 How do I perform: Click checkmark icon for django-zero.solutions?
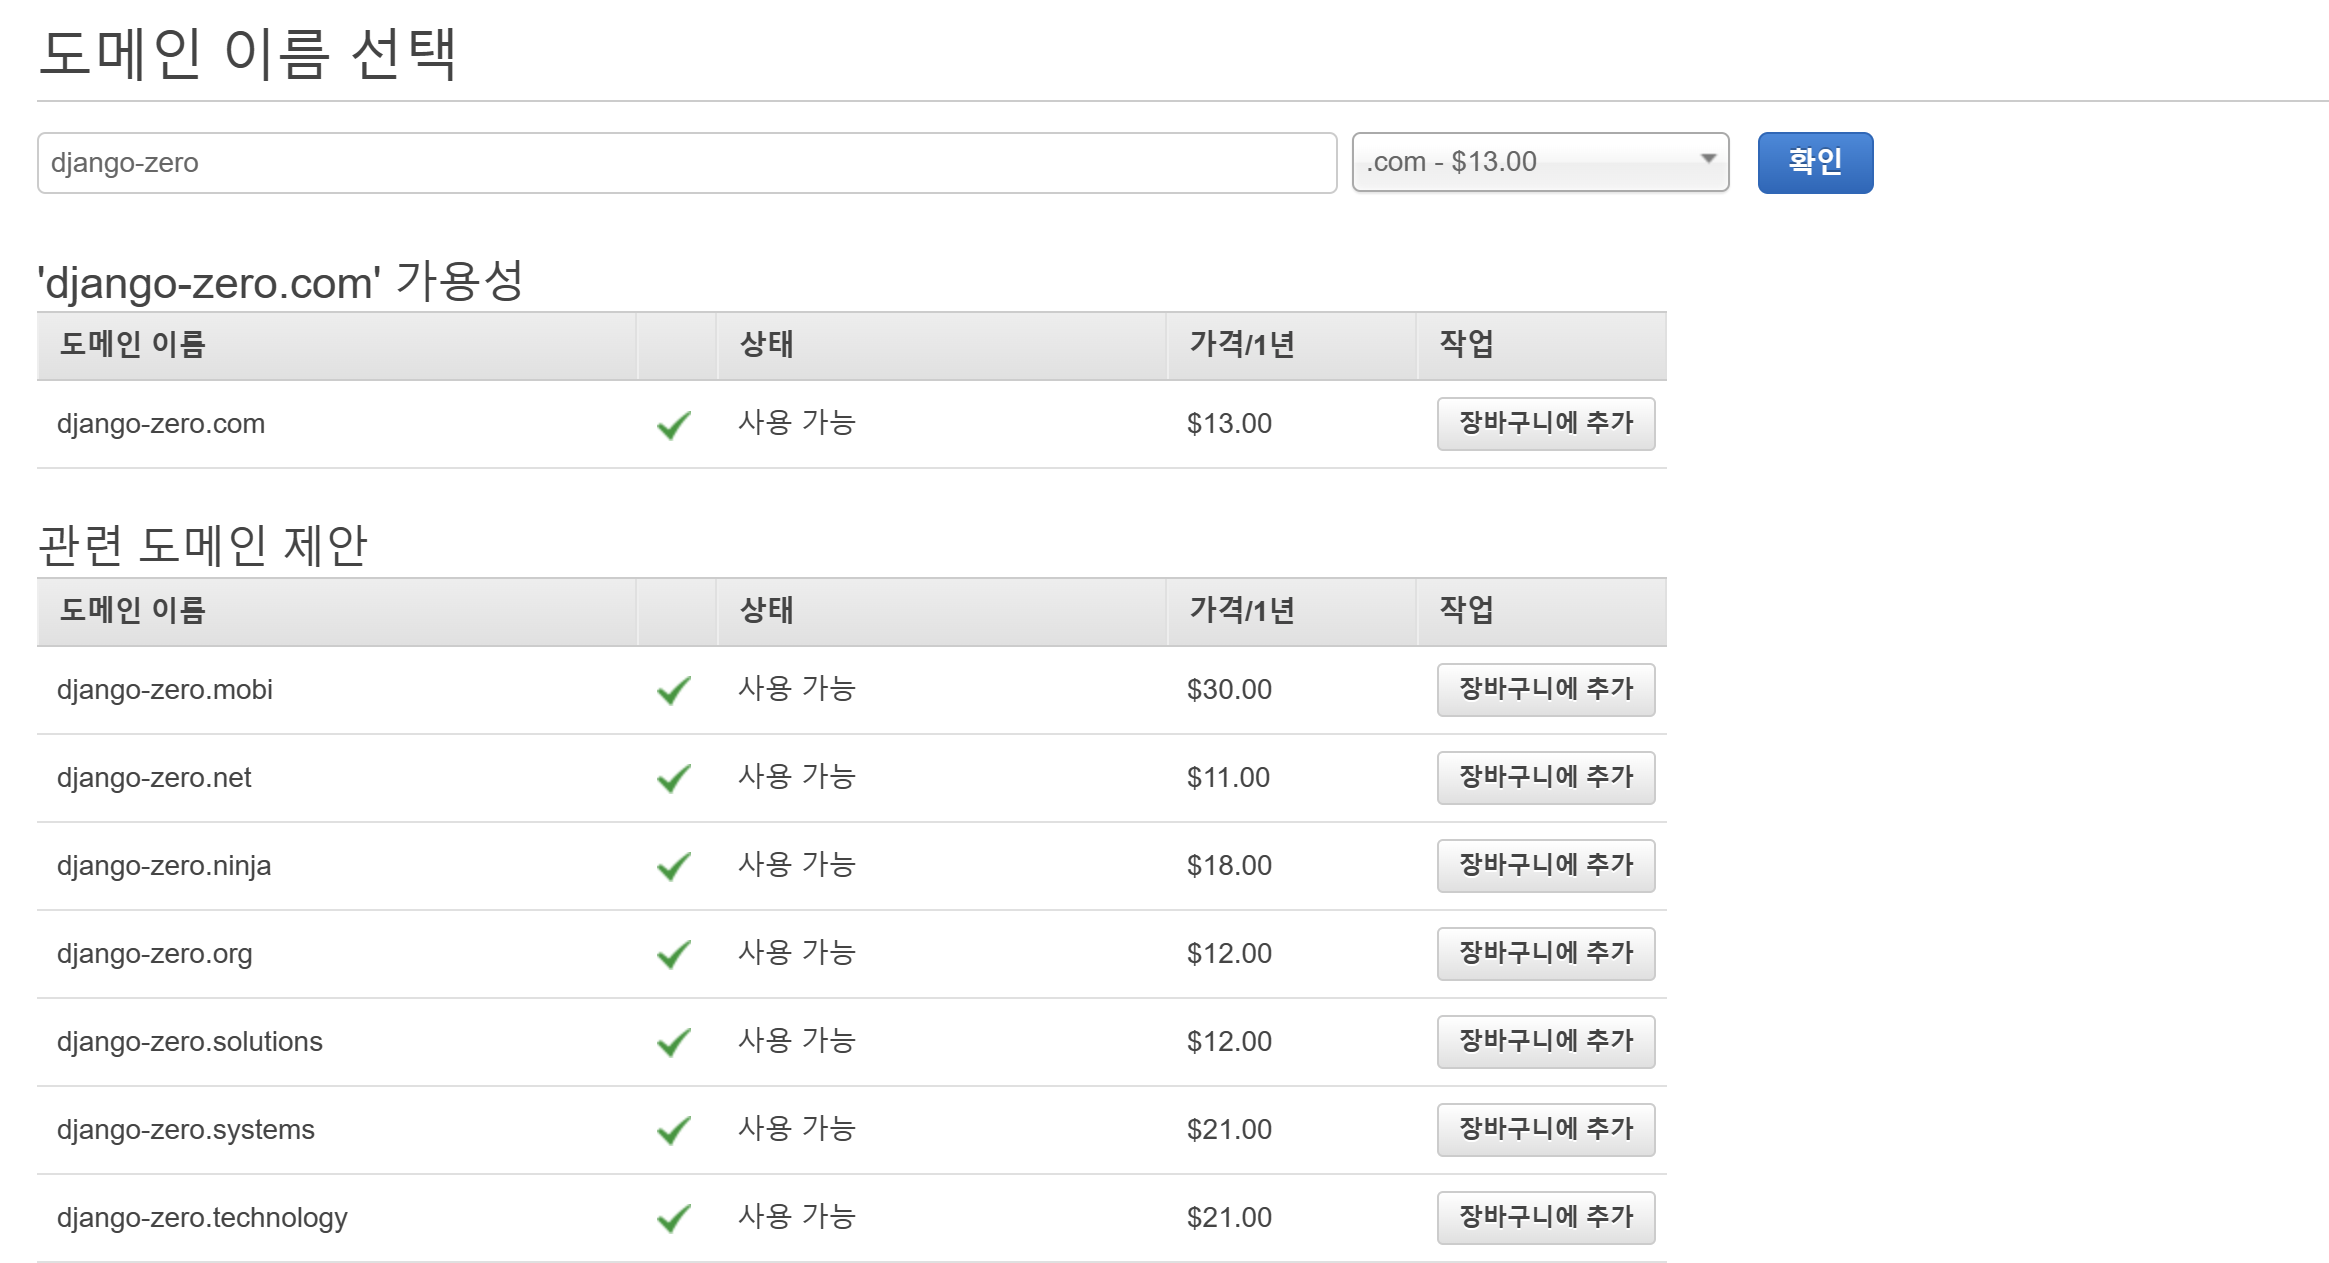[674, 1042]
